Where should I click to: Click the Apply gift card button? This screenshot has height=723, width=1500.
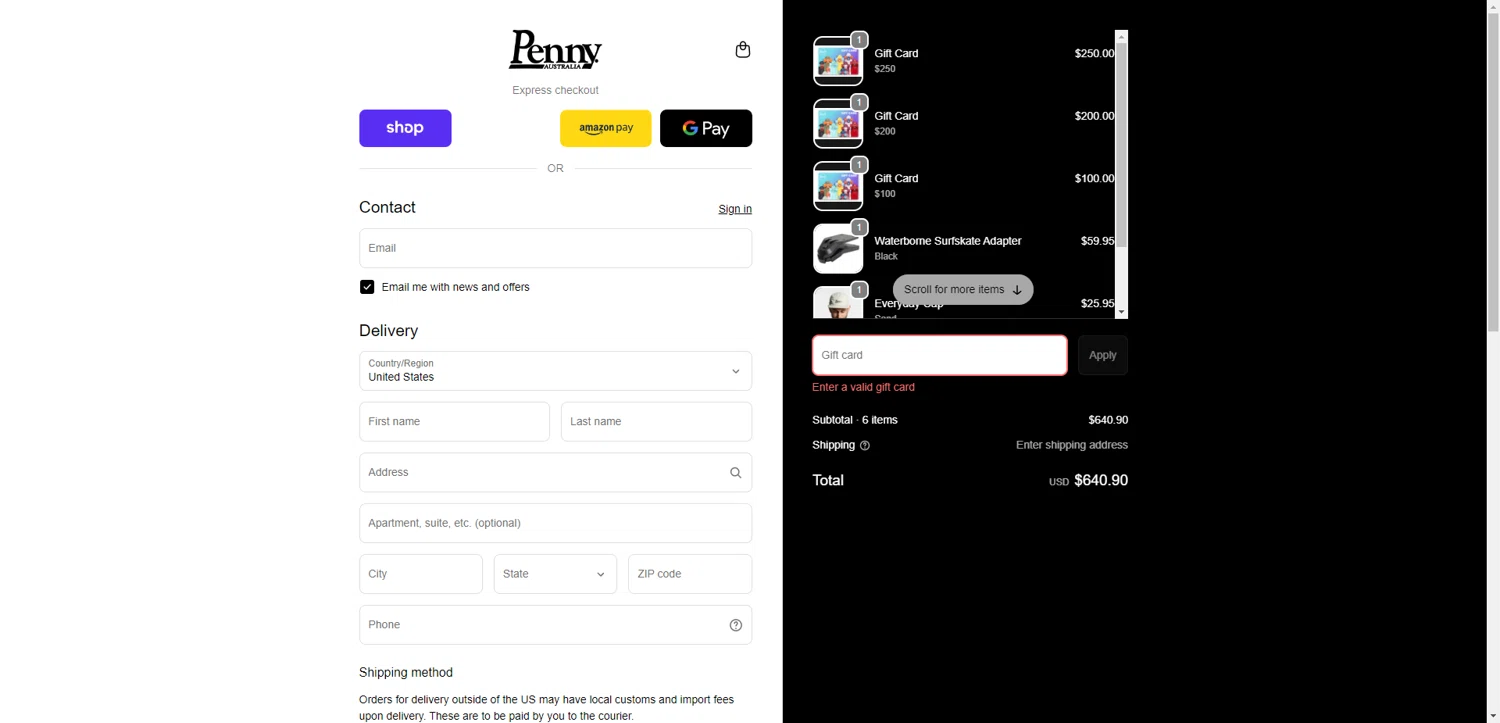1103,355
